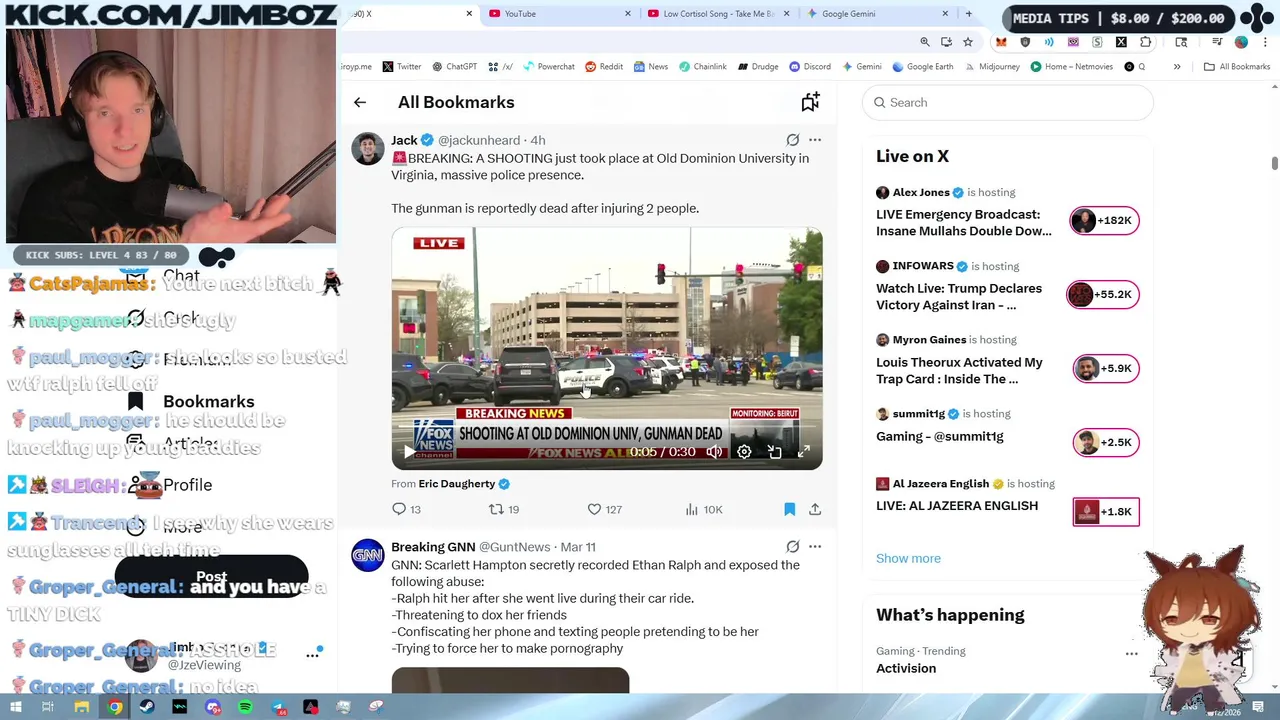Click the add bookmark folder icon
1280x720 pixels.
[810, 102]
